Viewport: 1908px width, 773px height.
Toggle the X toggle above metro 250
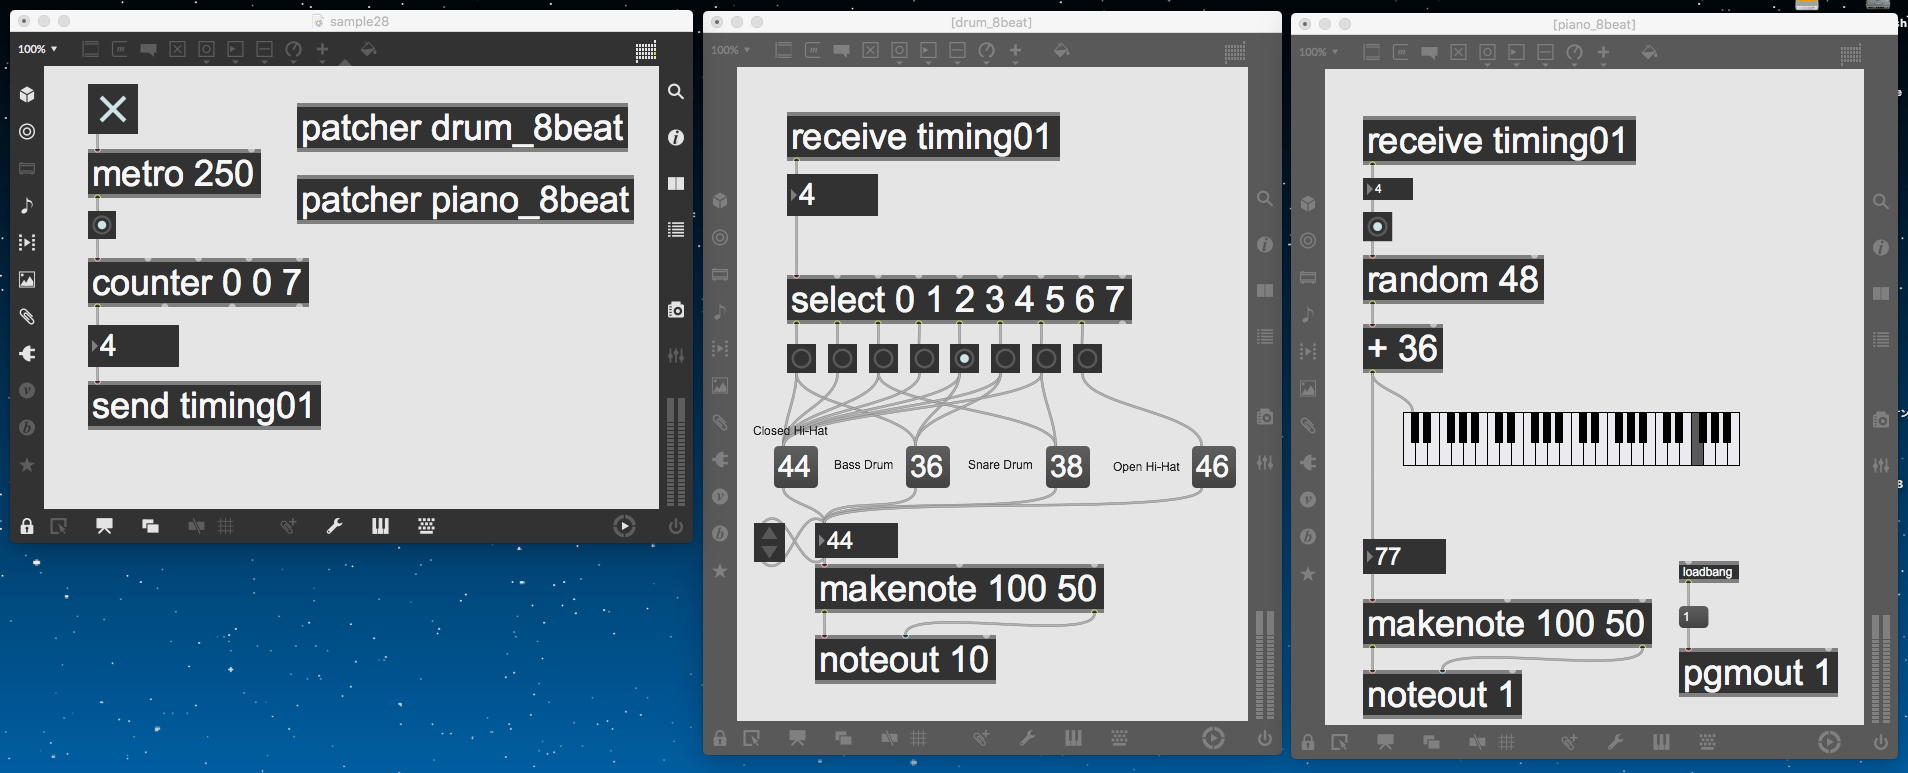tap(113, 109)
